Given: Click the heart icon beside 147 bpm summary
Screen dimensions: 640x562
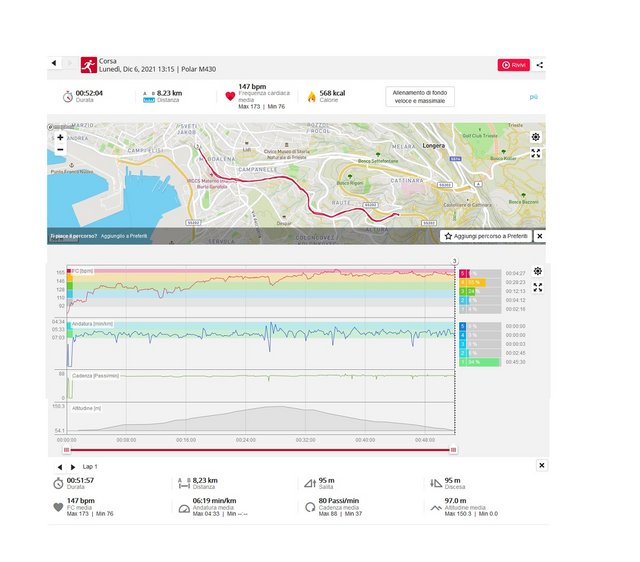Looking at the screenshot, I should pyautogui.click(x=230, y=96).
